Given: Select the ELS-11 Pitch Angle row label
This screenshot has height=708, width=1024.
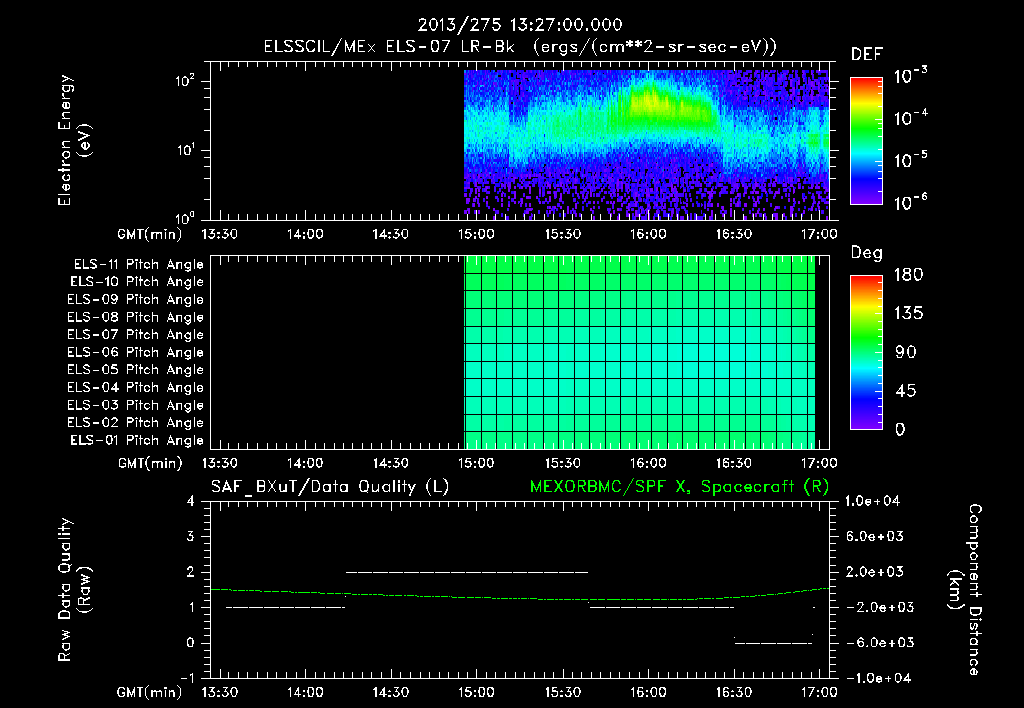Looking at the screenshot, I should pos(138,265).
